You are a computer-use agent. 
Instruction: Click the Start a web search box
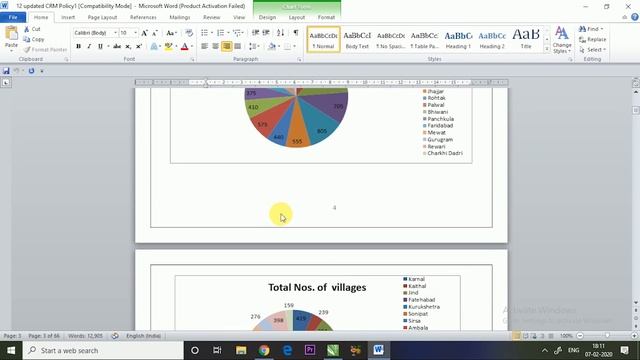click(103, 350)
